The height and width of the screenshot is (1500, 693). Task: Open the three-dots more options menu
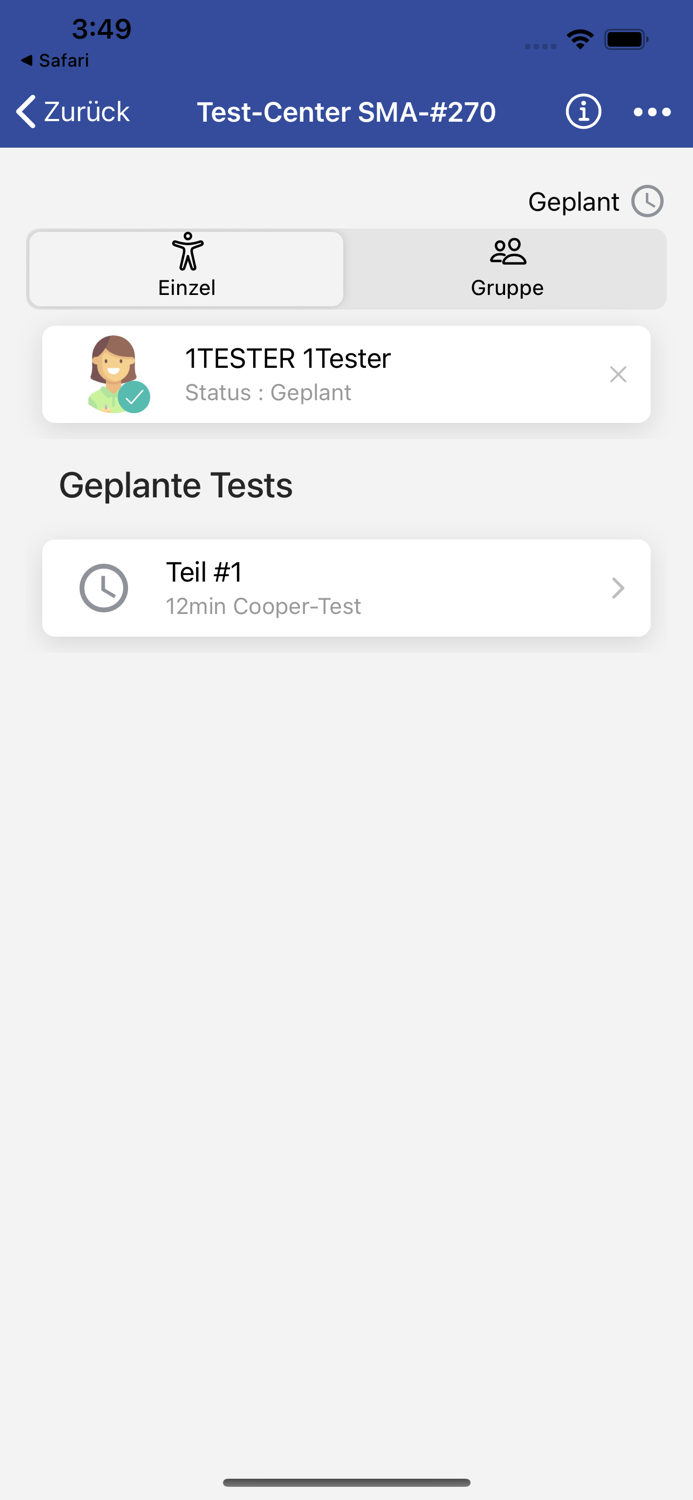[x=652, y=112]
